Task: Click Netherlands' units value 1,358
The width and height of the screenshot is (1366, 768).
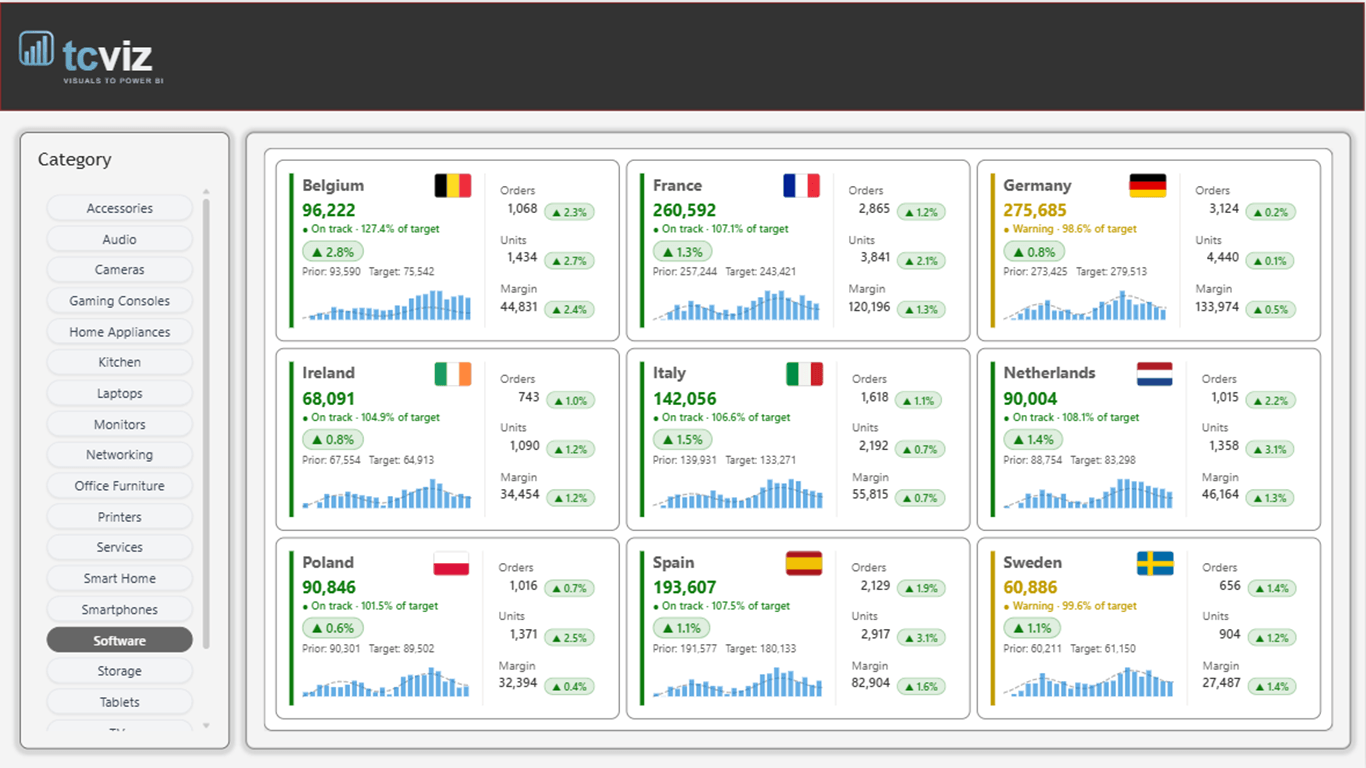Action: coord(1224,446)
